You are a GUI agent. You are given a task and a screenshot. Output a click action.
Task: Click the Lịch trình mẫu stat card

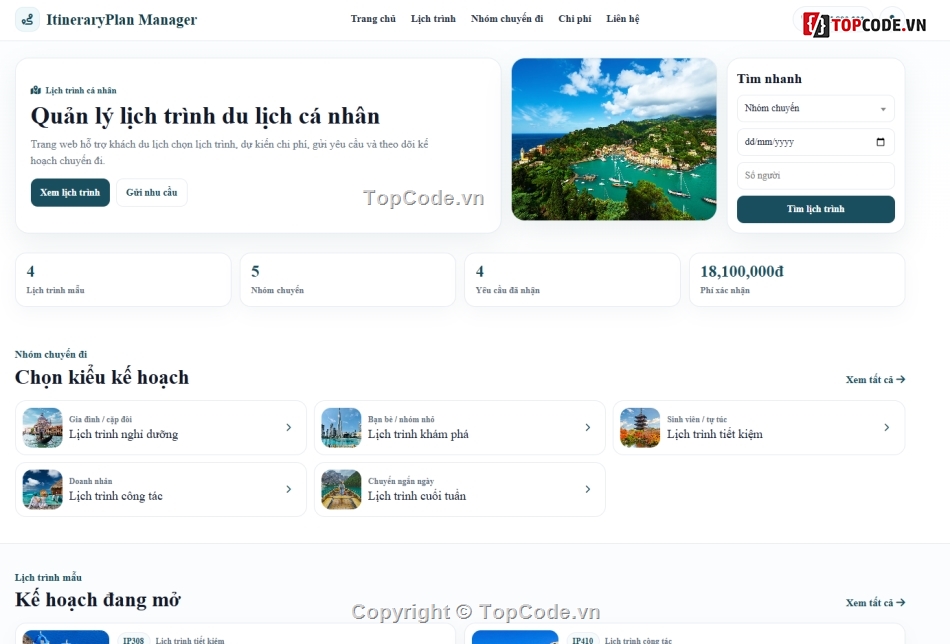click(123, 280)
